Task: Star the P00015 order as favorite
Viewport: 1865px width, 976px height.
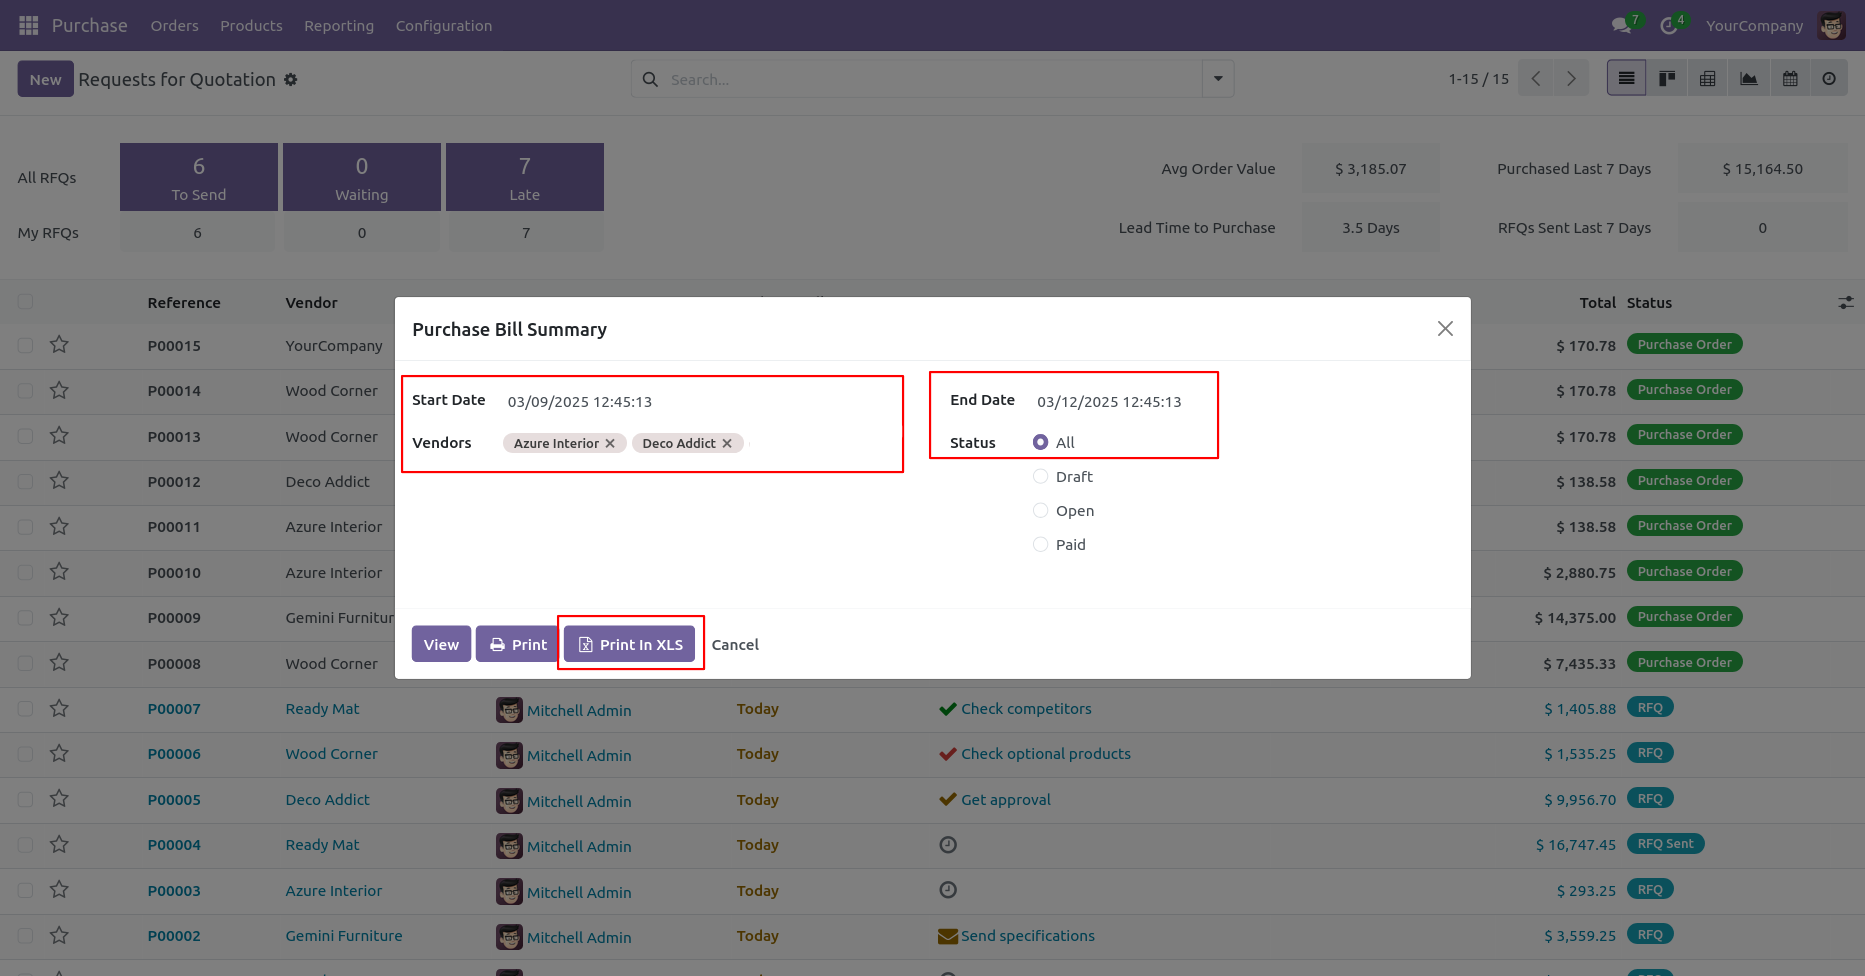Action: coord(59,344)
